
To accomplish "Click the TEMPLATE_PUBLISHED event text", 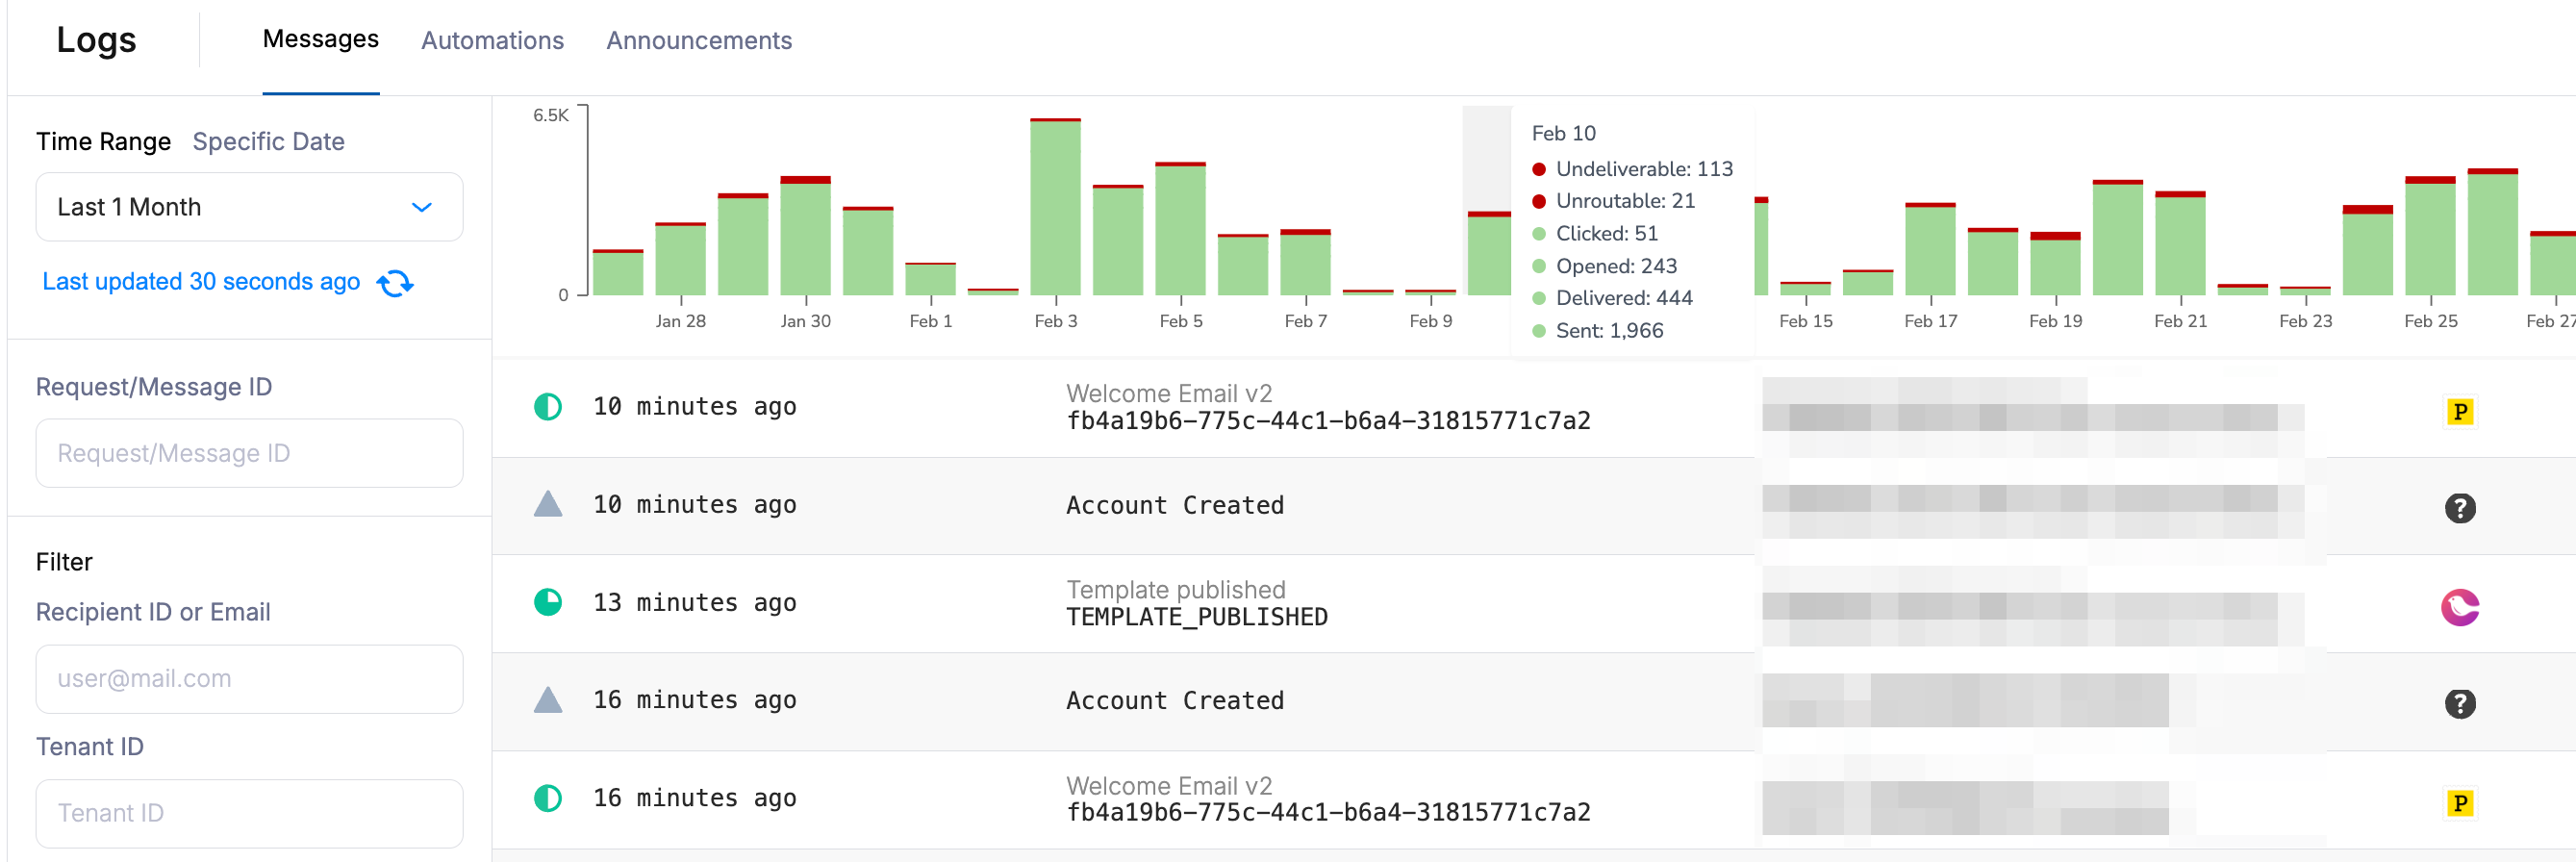I will 1197,617.
